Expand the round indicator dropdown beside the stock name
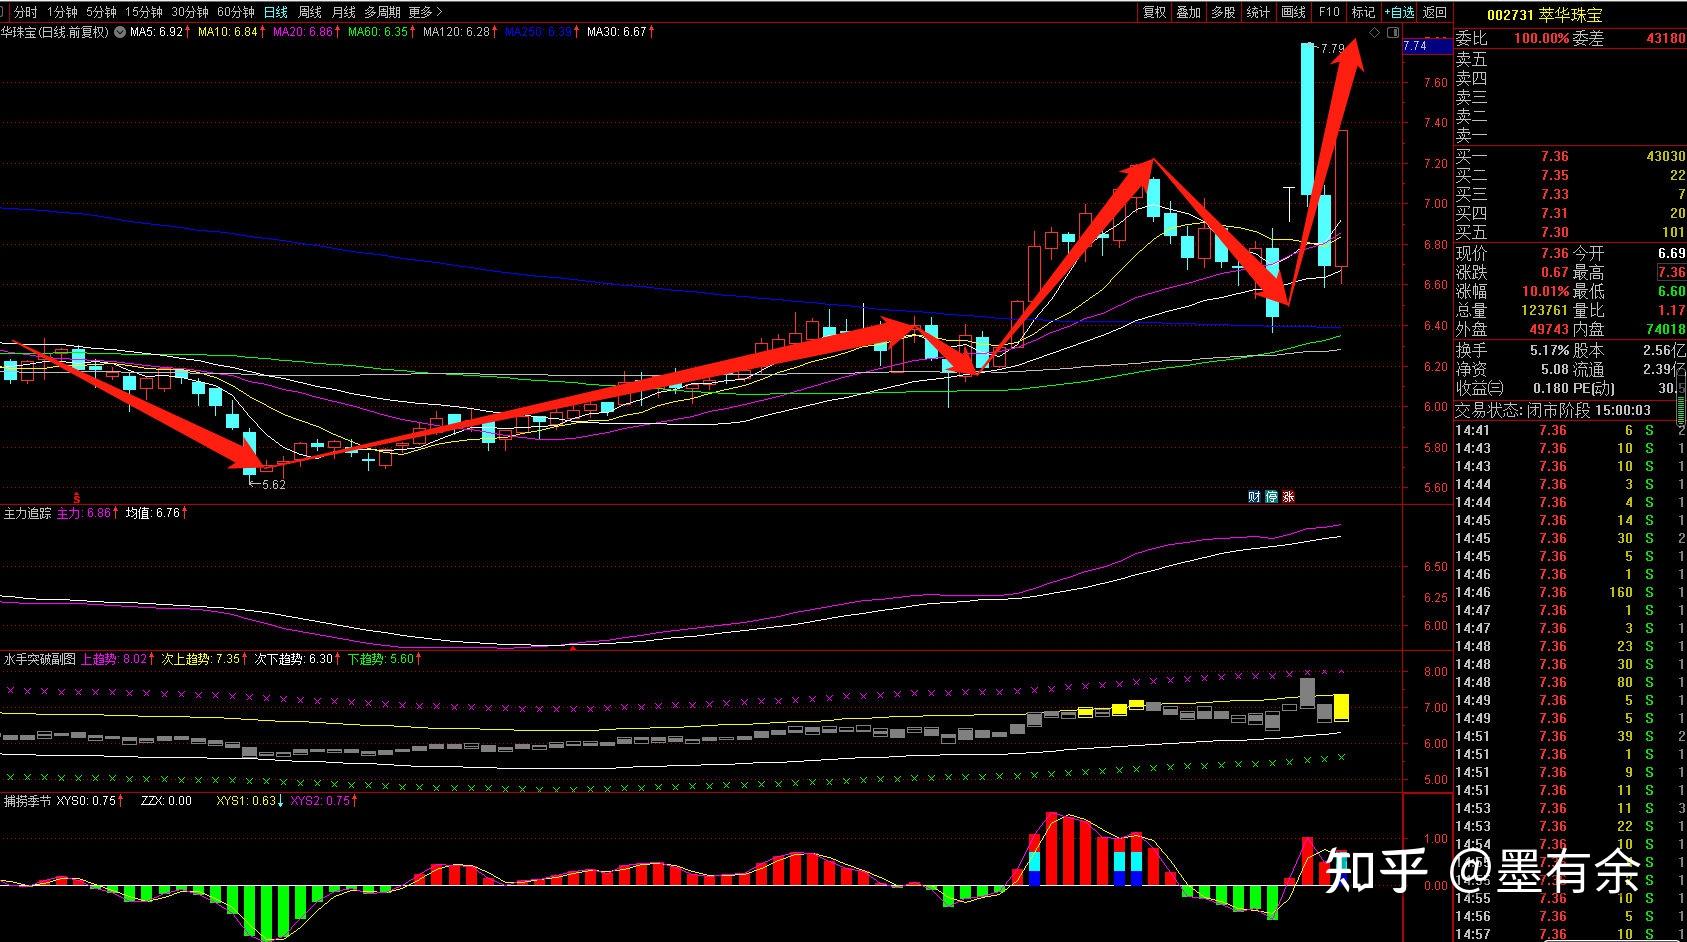This screenshot has height=942, width=1687. tap(119, 32)
